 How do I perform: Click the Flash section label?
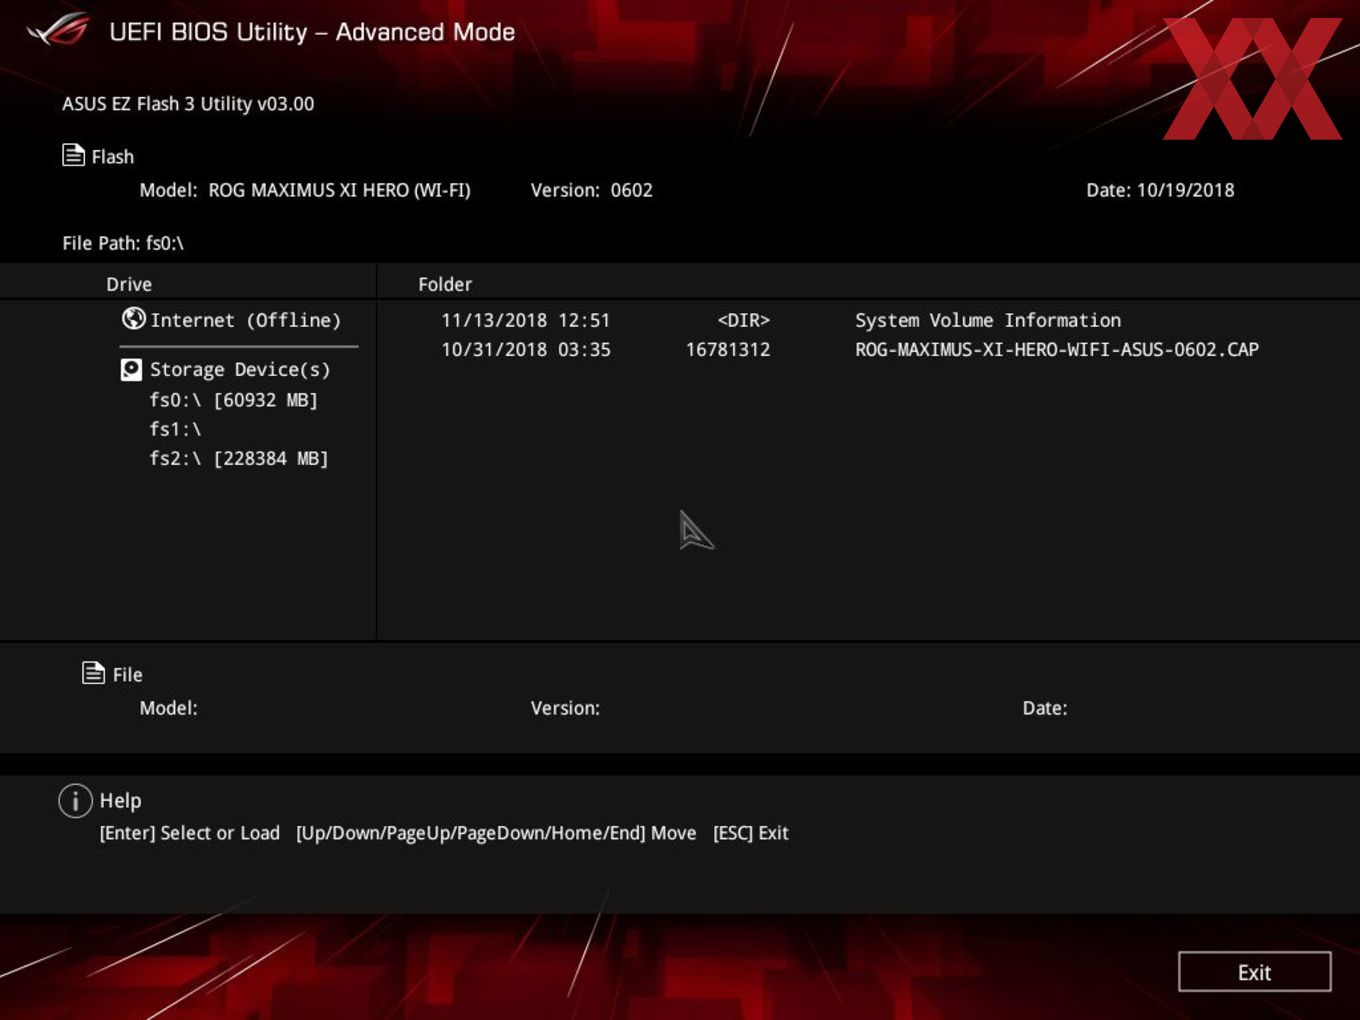coord(112,157)
